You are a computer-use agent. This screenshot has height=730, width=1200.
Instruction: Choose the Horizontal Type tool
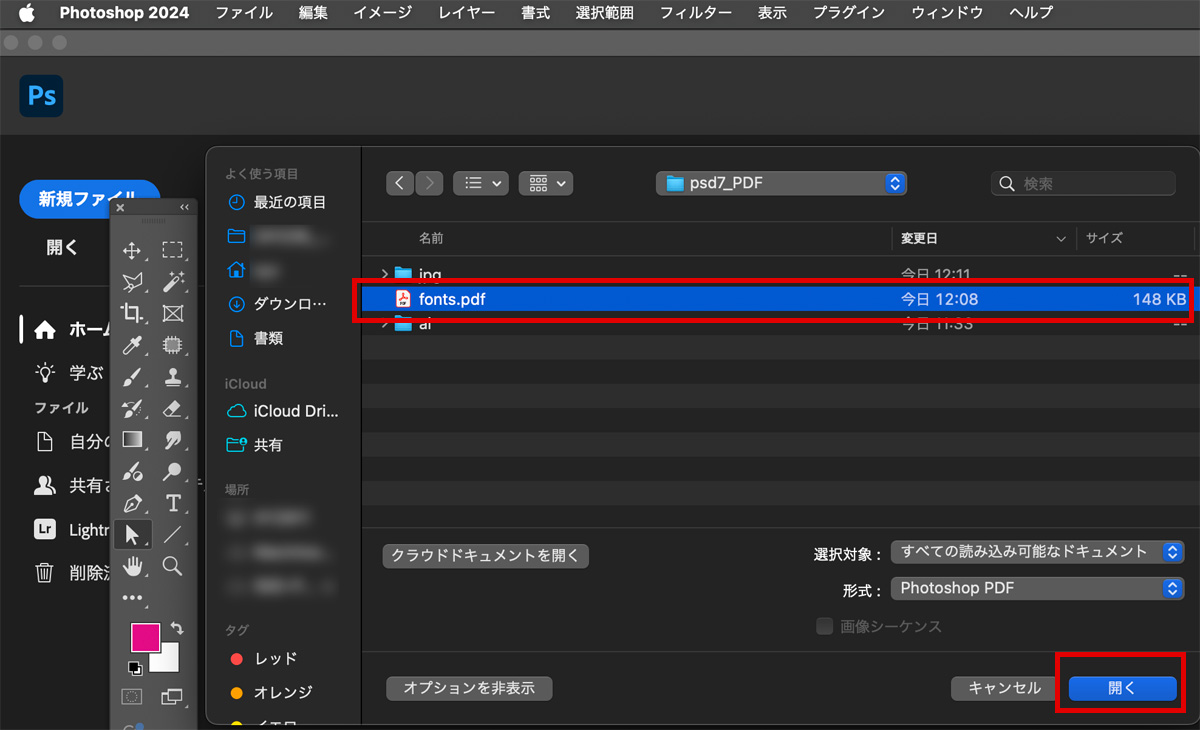172,503
